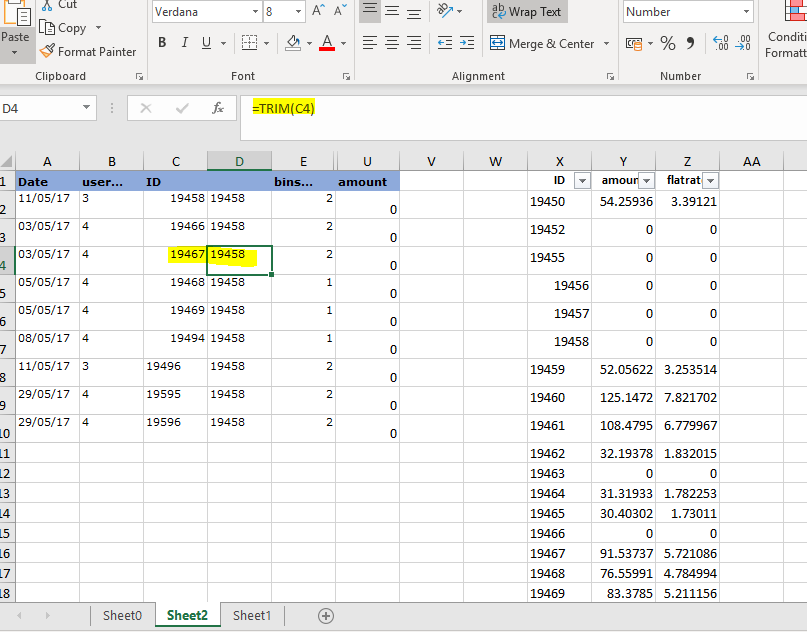Screen dimensions: 807x632
Task: Switch to the Sheet0 tab
Action: click(x=122, y=616)
